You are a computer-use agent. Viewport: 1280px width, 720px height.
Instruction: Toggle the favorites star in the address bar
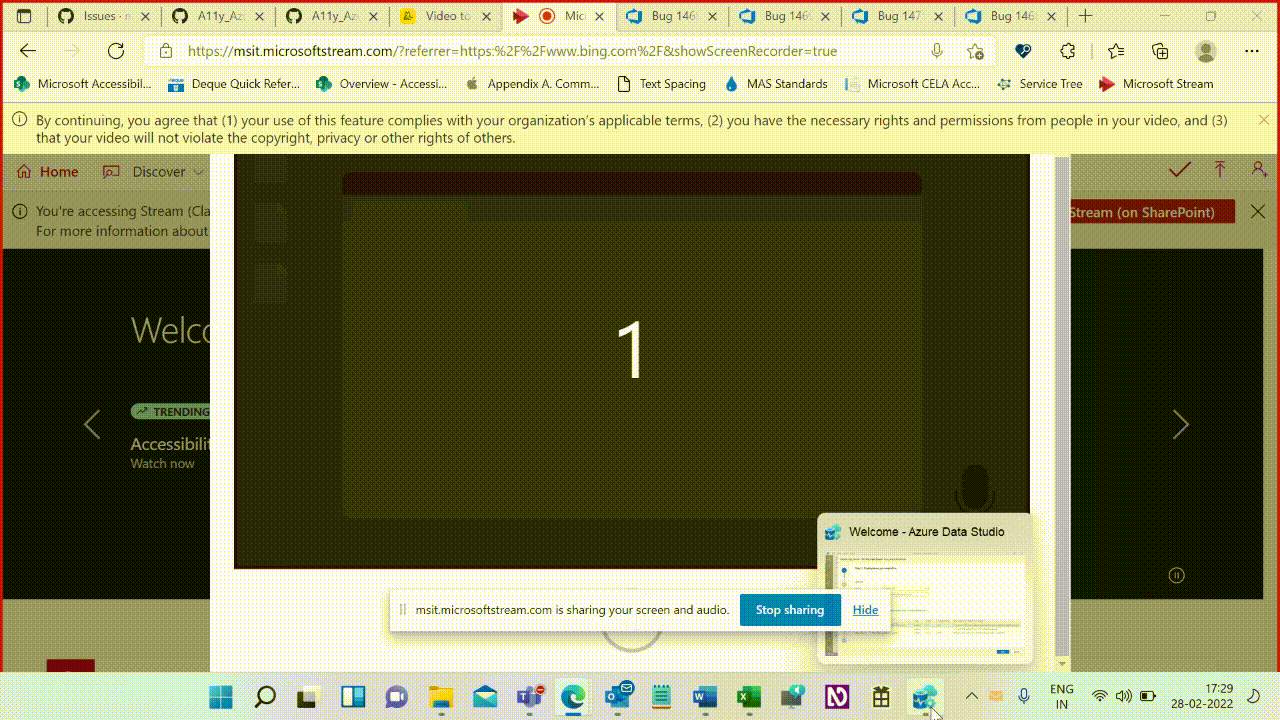pyautogui.click(x=975, y=51)
